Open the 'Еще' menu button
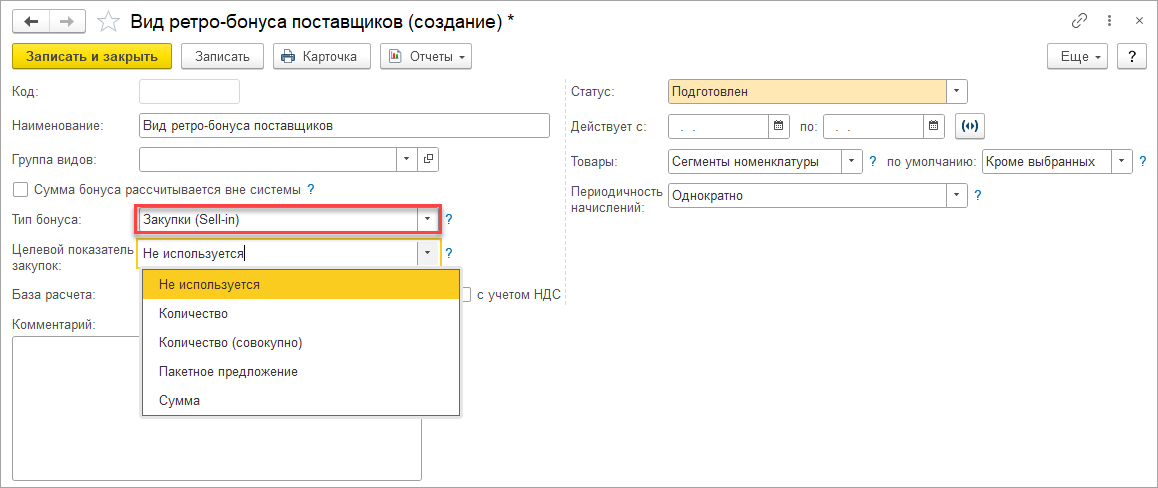1158x488 pixels. coord(1078,56)
